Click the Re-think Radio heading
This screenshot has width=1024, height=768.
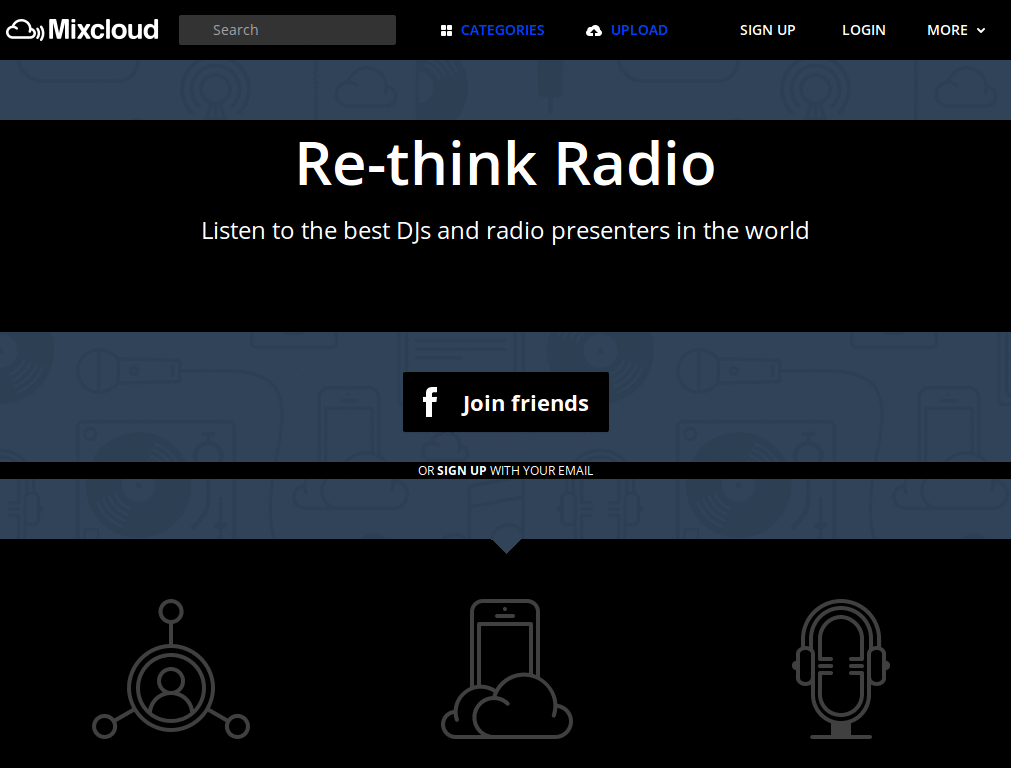506,165
